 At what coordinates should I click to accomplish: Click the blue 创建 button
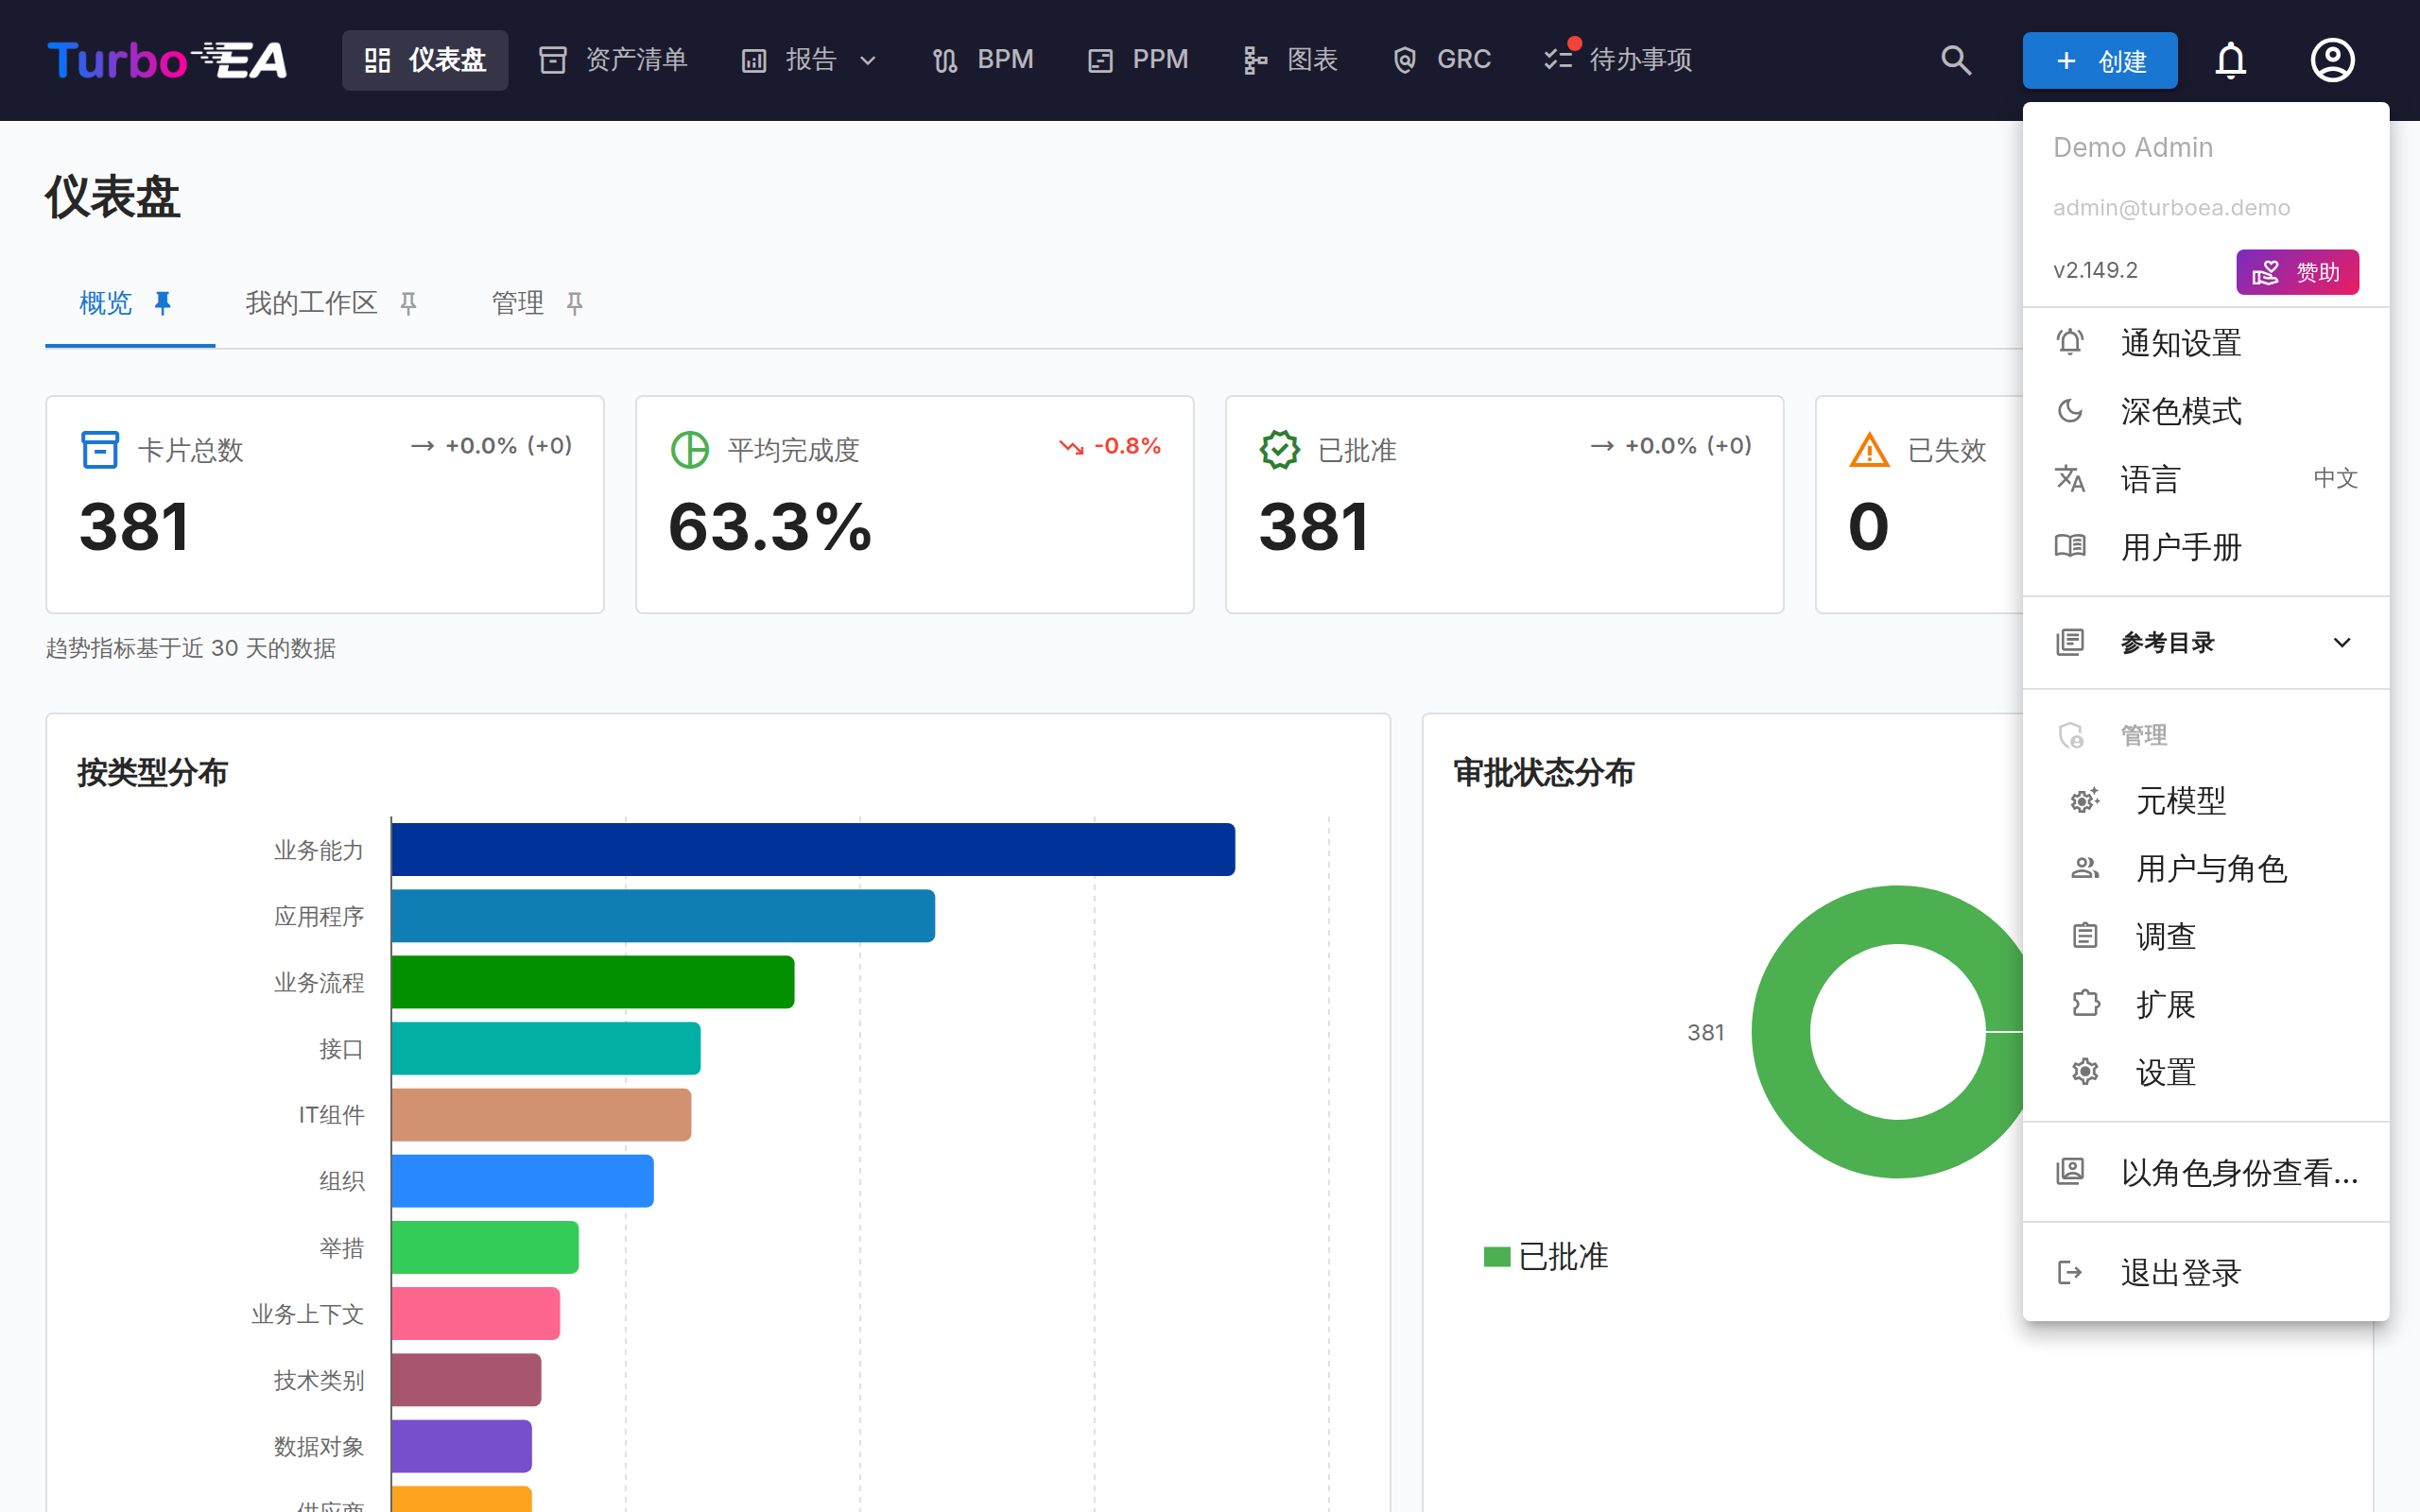(2099, 61)
